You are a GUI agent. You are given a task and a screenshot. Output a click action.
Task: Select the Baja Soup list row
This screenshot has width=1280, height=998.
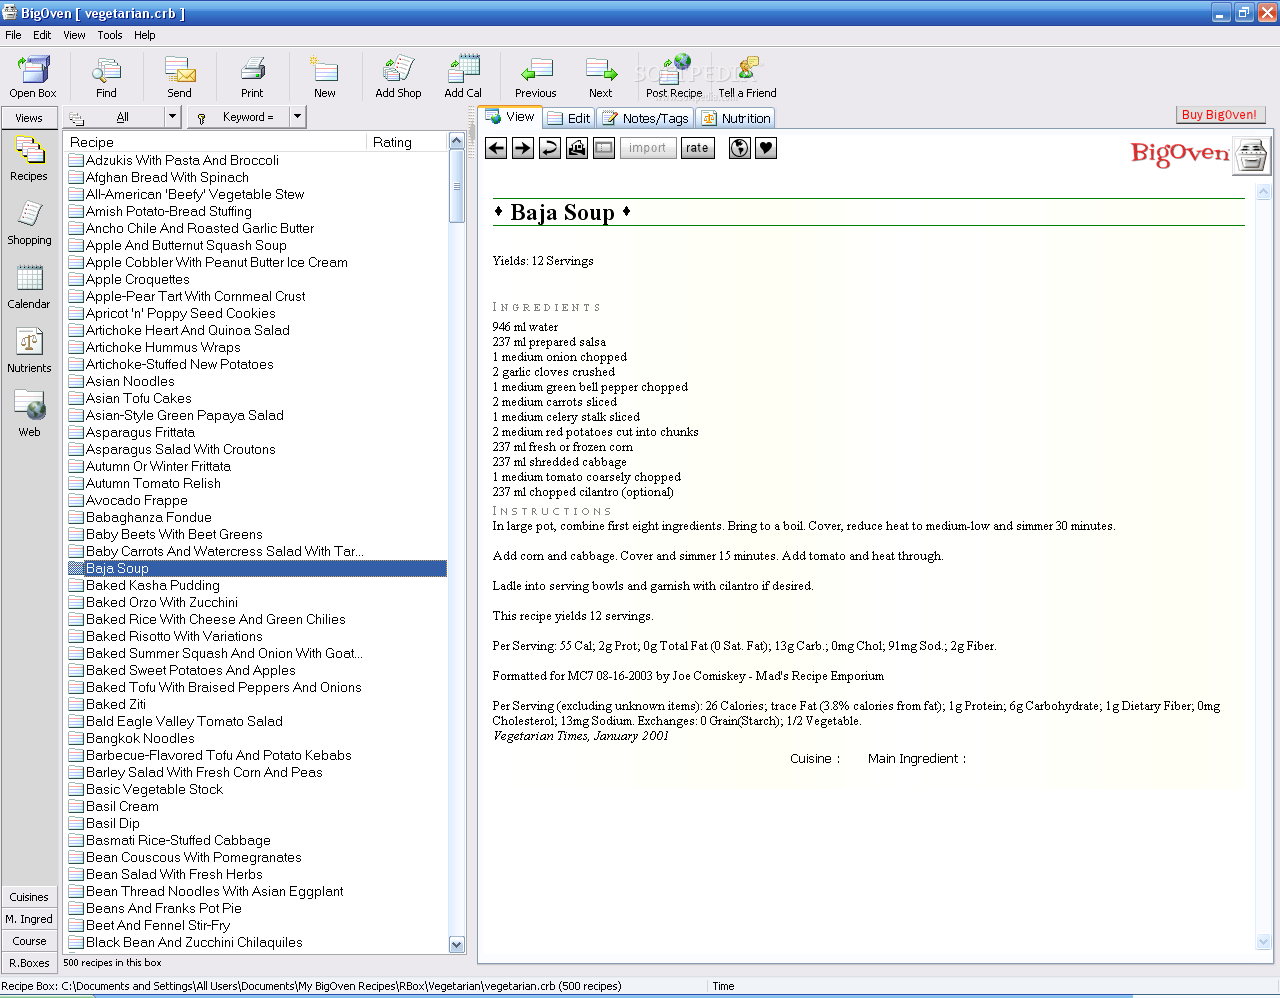coord(257,568)
